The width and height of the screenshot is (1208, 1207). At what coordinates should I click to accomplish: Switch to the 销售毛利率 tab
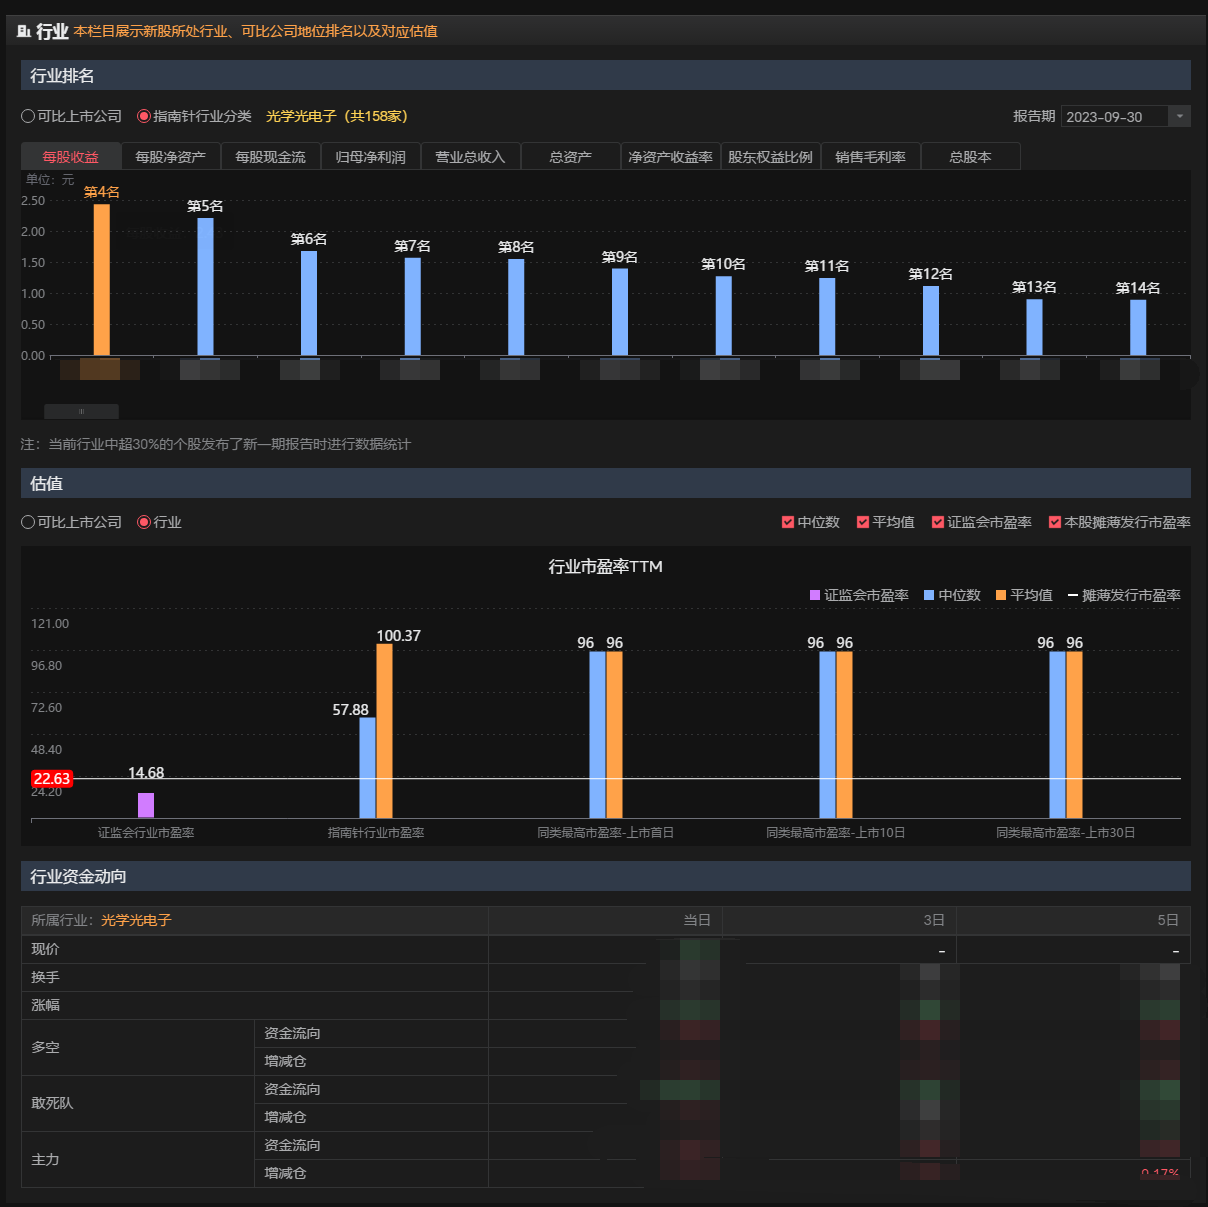click(x=871, y=157)
